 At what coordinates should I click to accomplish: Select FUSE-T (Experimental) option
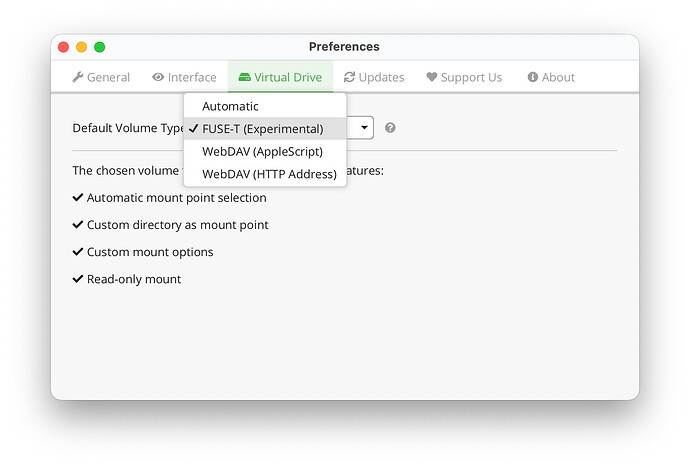265,129
